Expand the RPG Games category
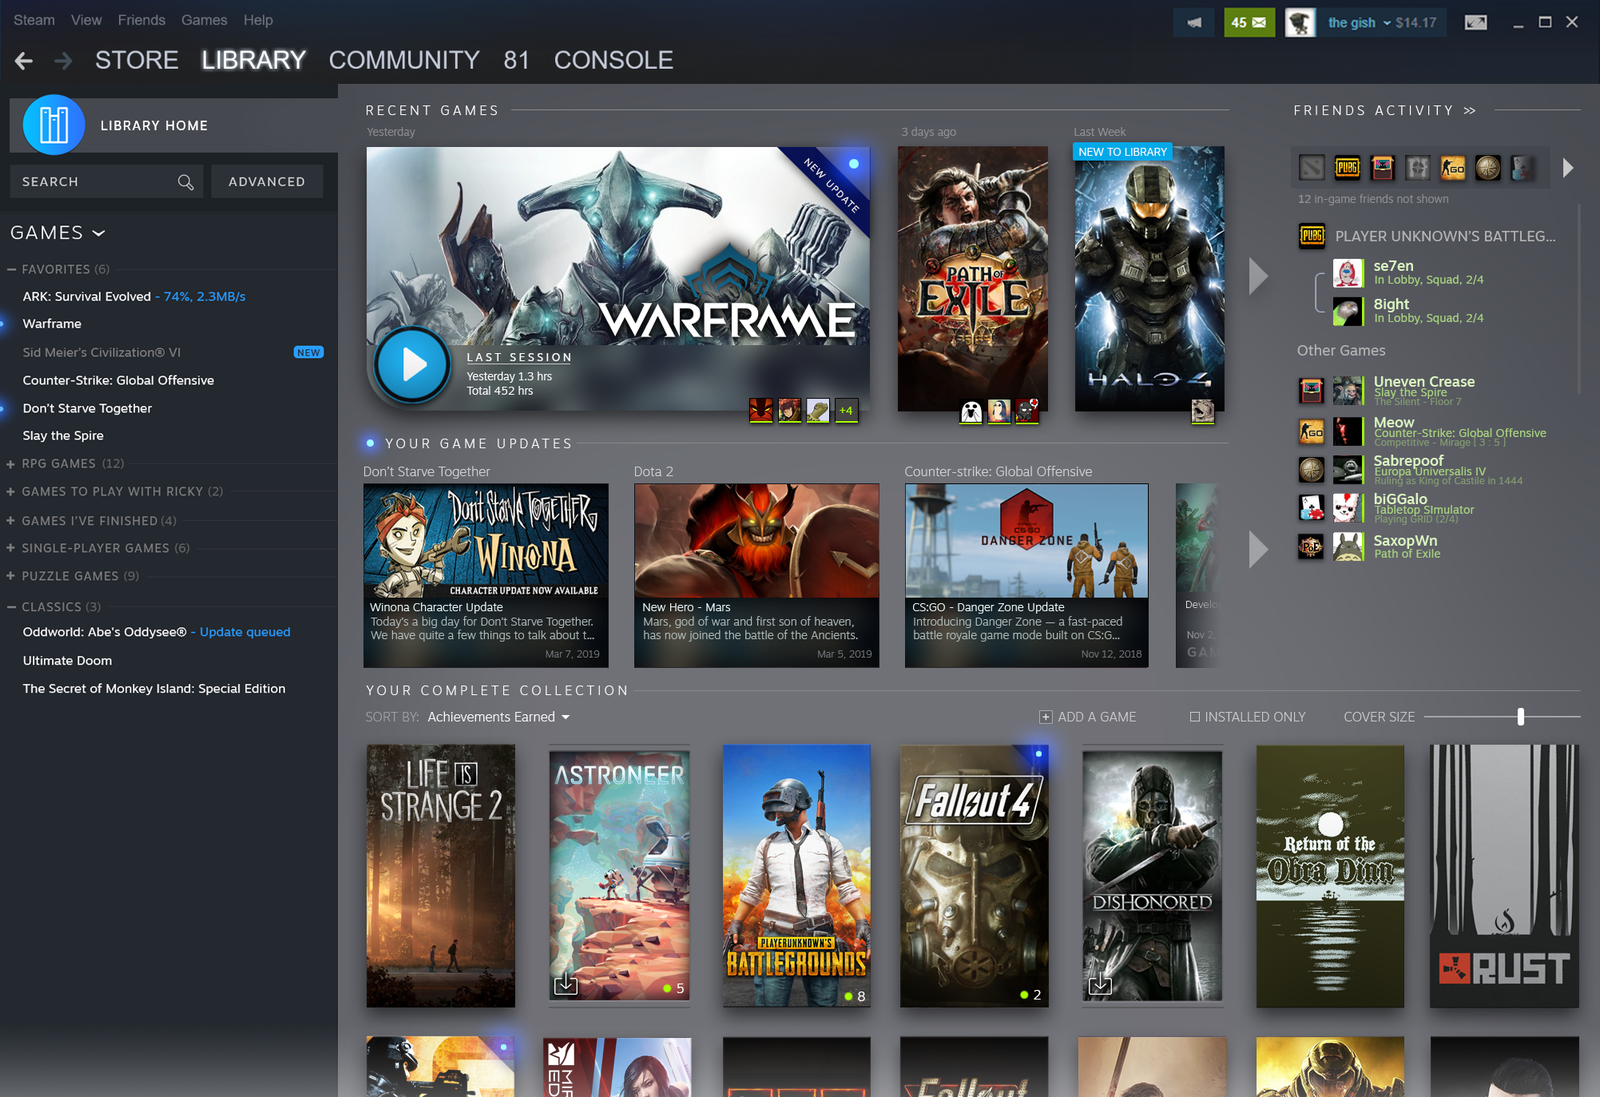1600x1097 pixels. point(11,464)
